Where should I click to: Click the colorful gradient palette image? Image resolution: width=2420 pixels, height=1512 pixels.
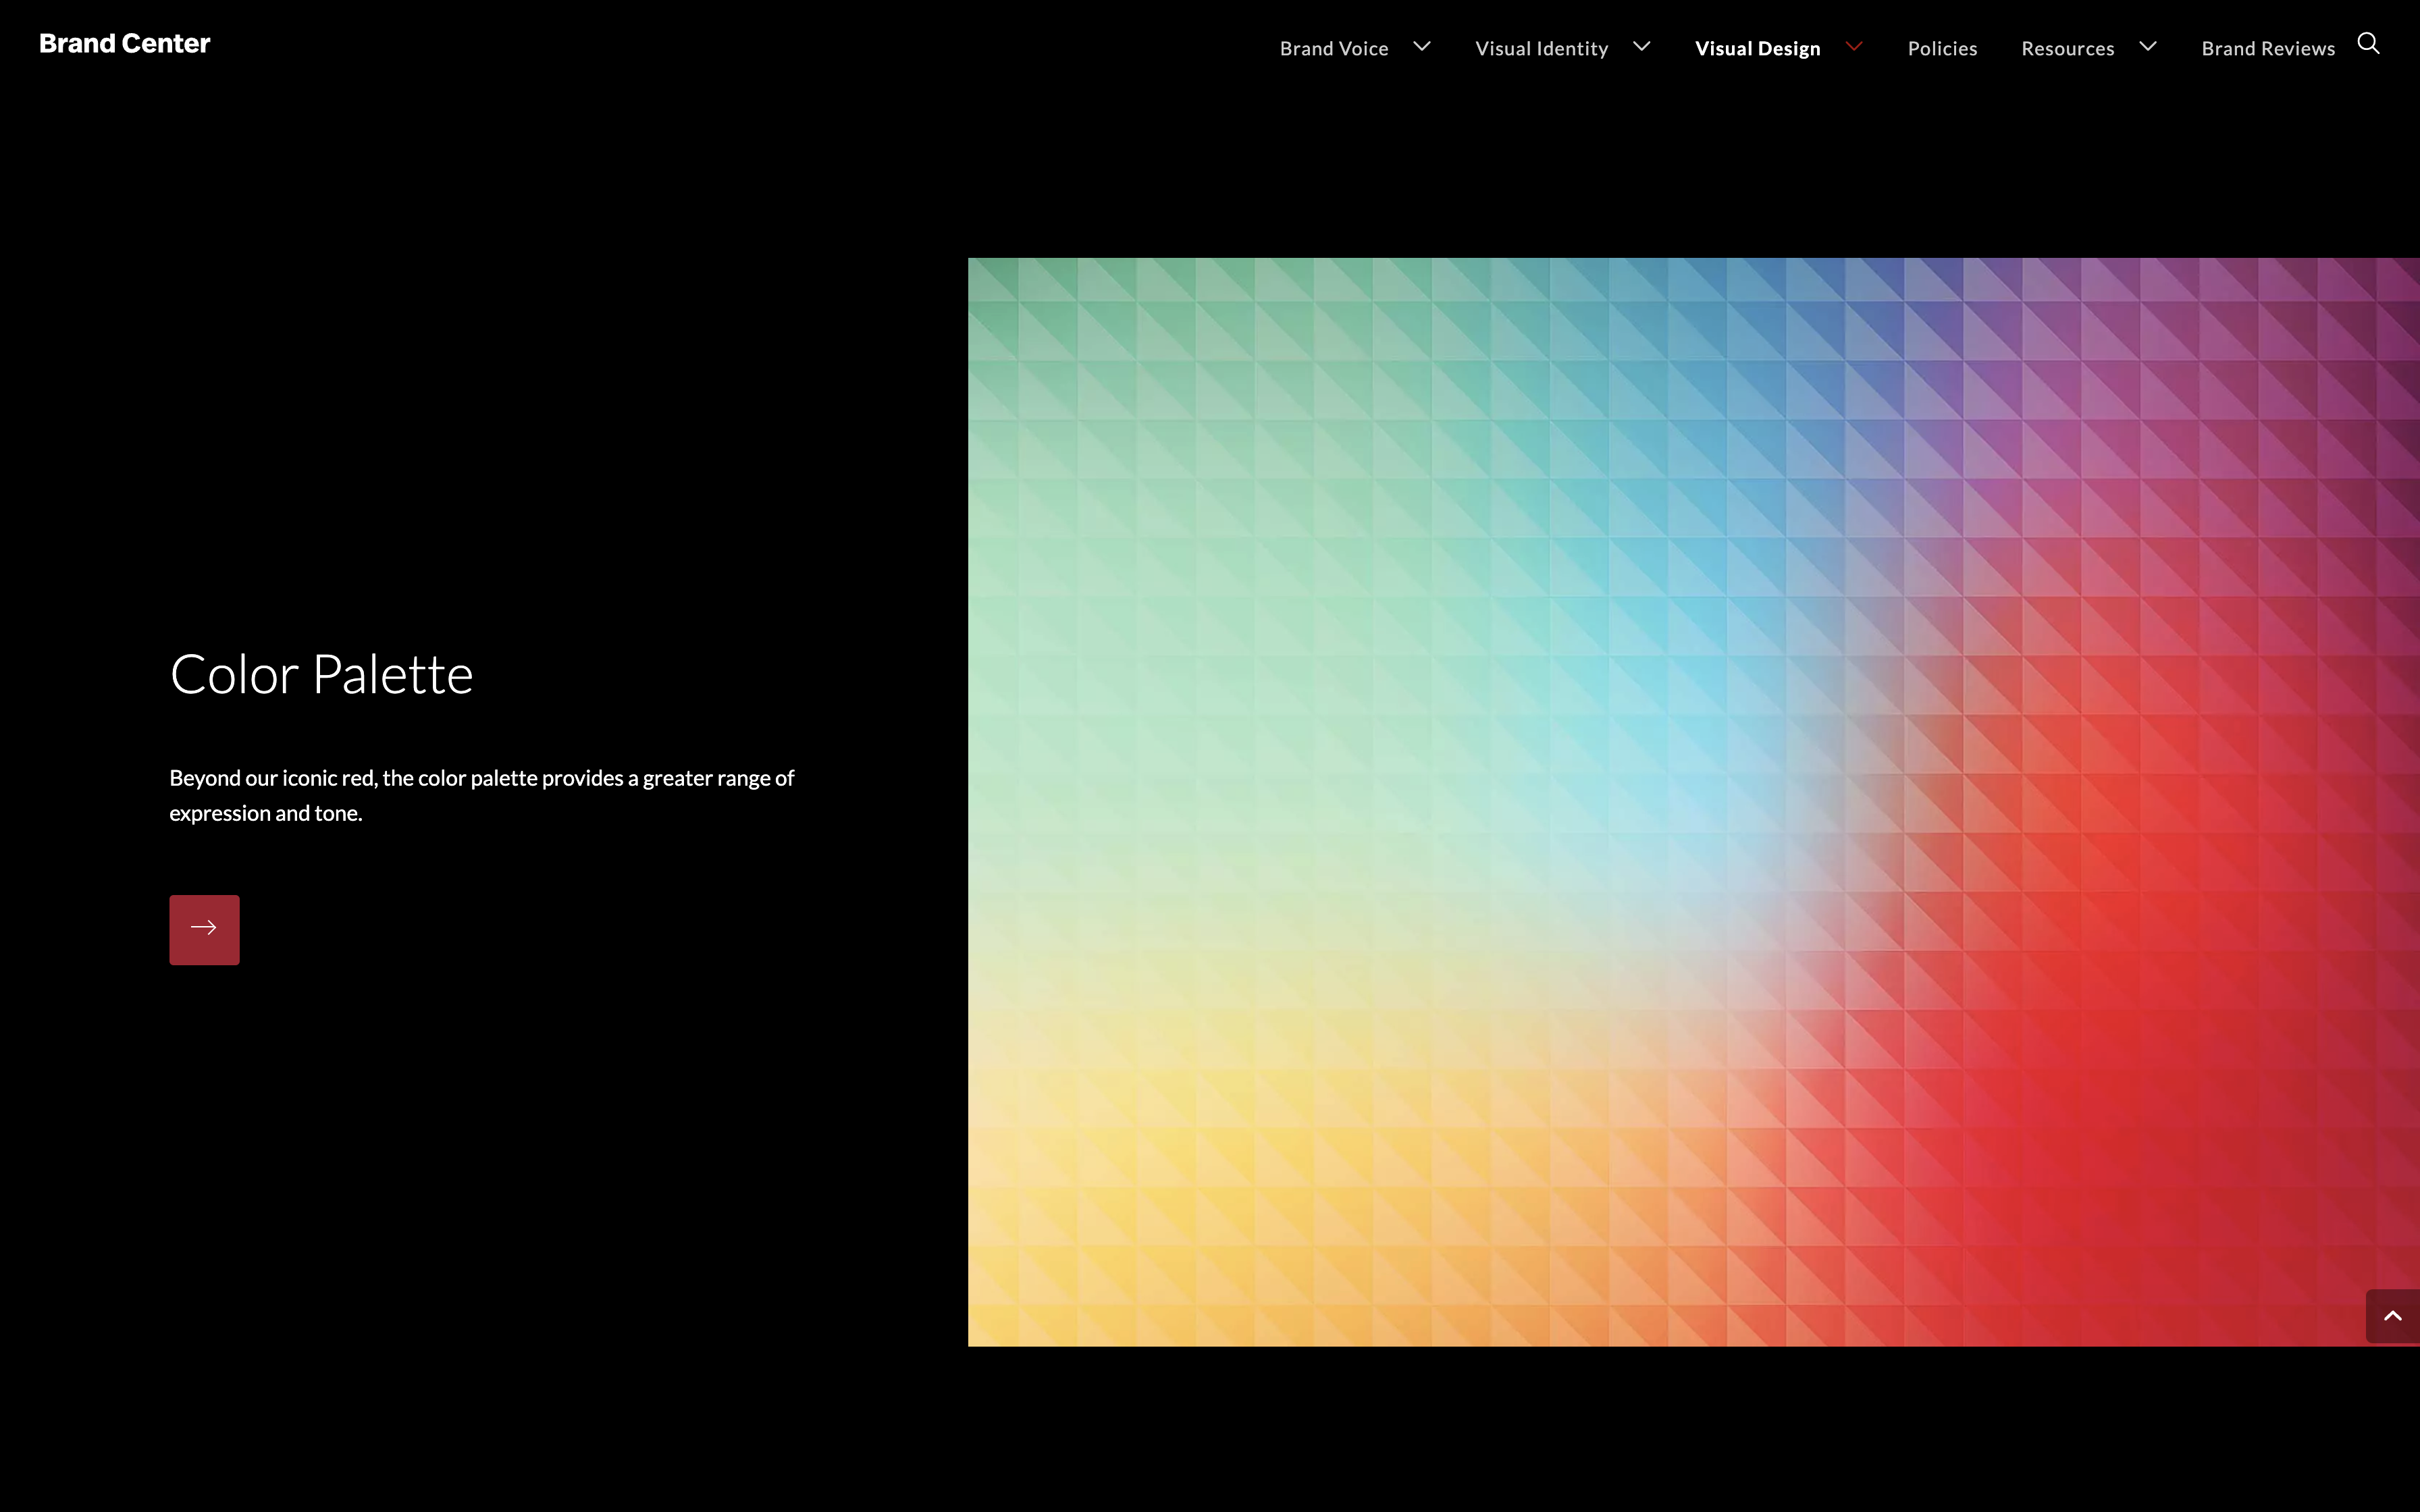(1693, 802)
